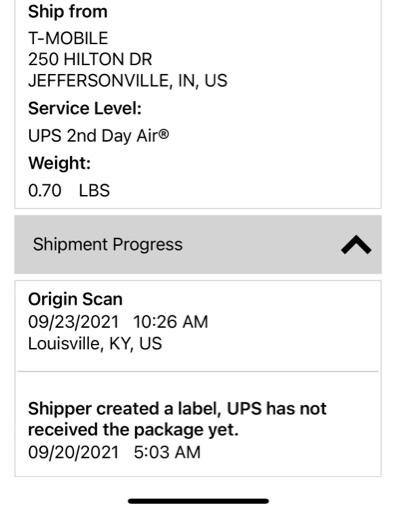Tap the 250 HILTON DR address line

[90, 59]
